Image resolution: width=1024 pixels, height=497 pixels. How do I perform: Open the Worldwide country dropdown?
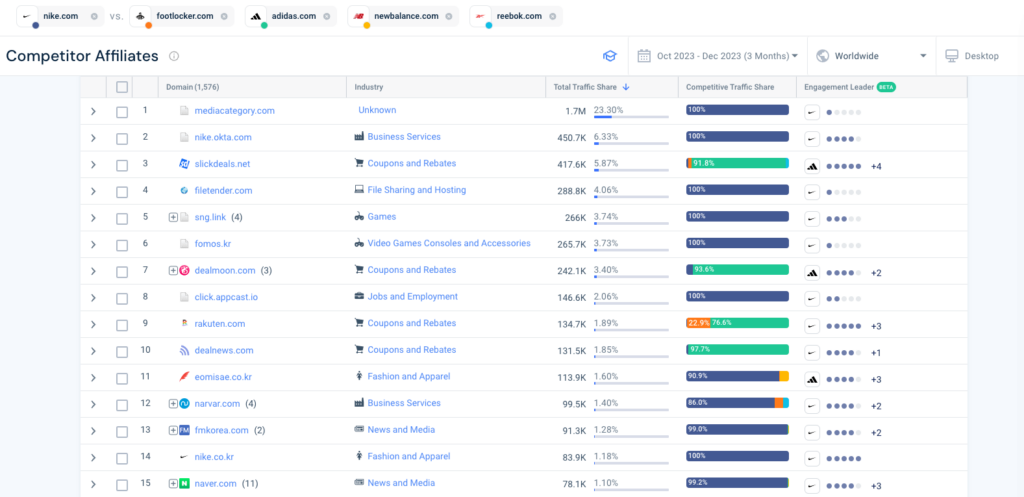coord(871,56)
